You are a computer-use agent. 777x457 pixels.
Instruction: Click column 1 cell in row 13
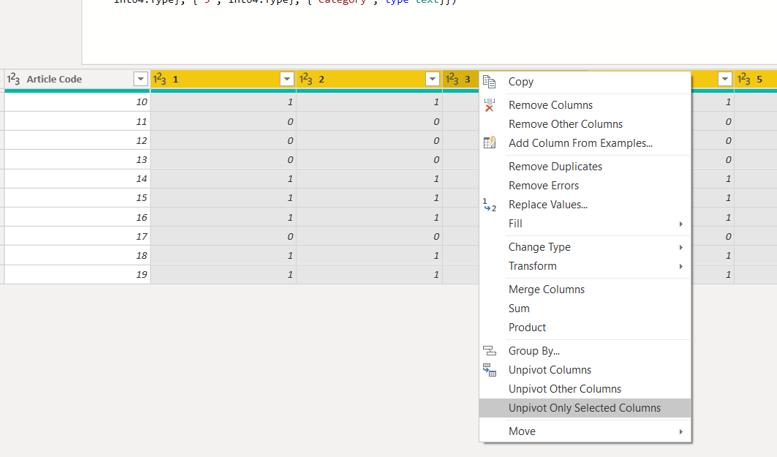pyautogui.click(x=223, y=160)
